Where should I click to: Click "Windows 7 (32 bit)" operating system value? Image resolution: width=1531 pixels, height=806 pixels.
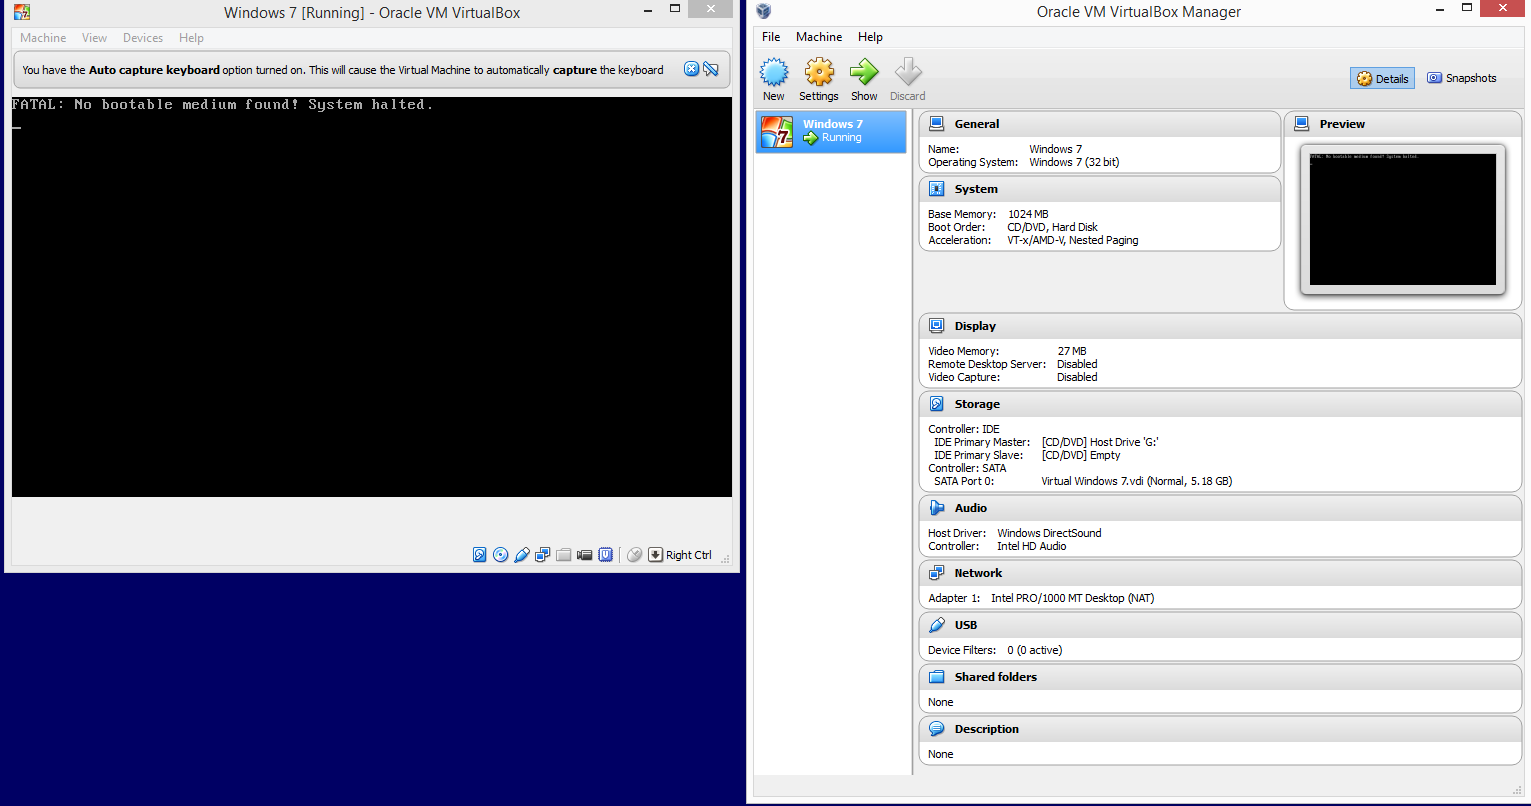pyautogui.click(x=1075, y=162)
